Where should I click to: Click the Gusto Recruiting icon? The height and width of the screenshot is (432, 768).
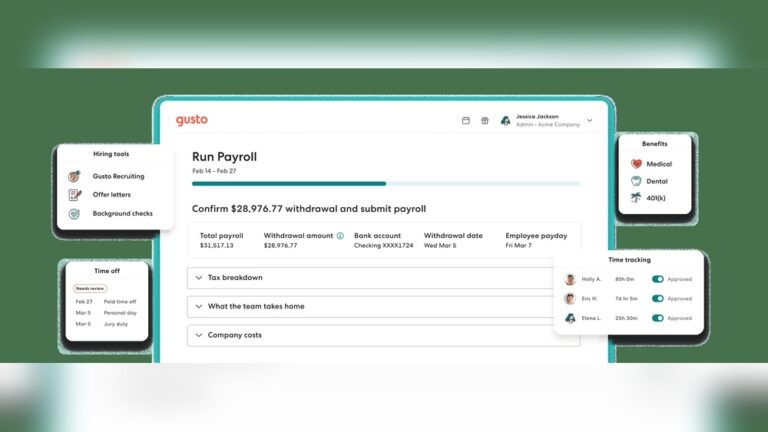click(74, 176)
